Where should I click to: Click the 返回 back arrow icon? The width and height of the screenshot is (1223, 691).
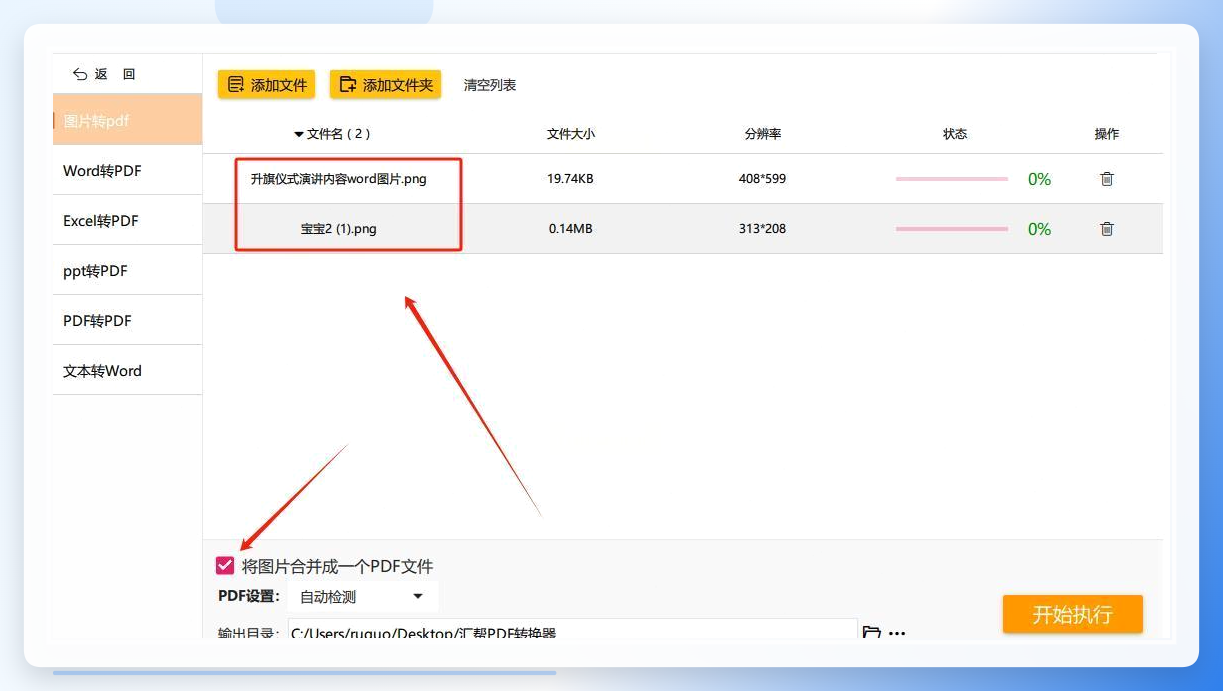[x=80, y=74]
